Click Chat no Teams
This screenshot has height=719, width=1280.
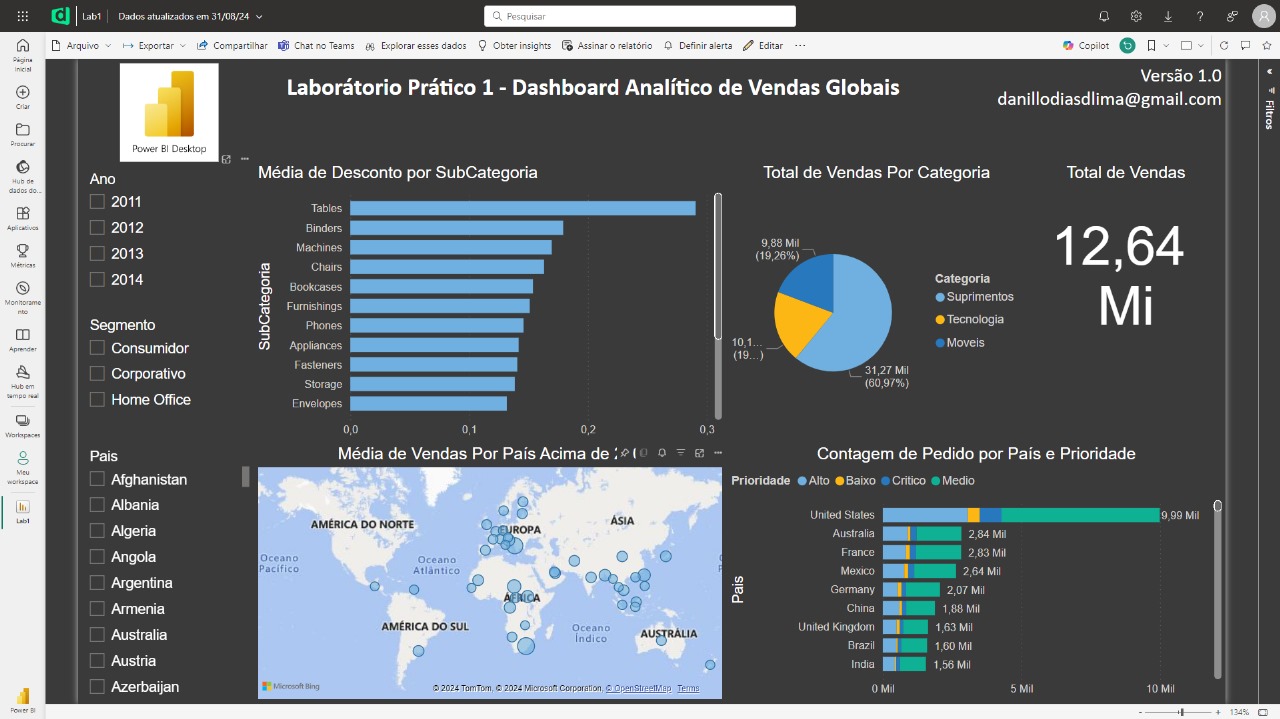[317, 45]
